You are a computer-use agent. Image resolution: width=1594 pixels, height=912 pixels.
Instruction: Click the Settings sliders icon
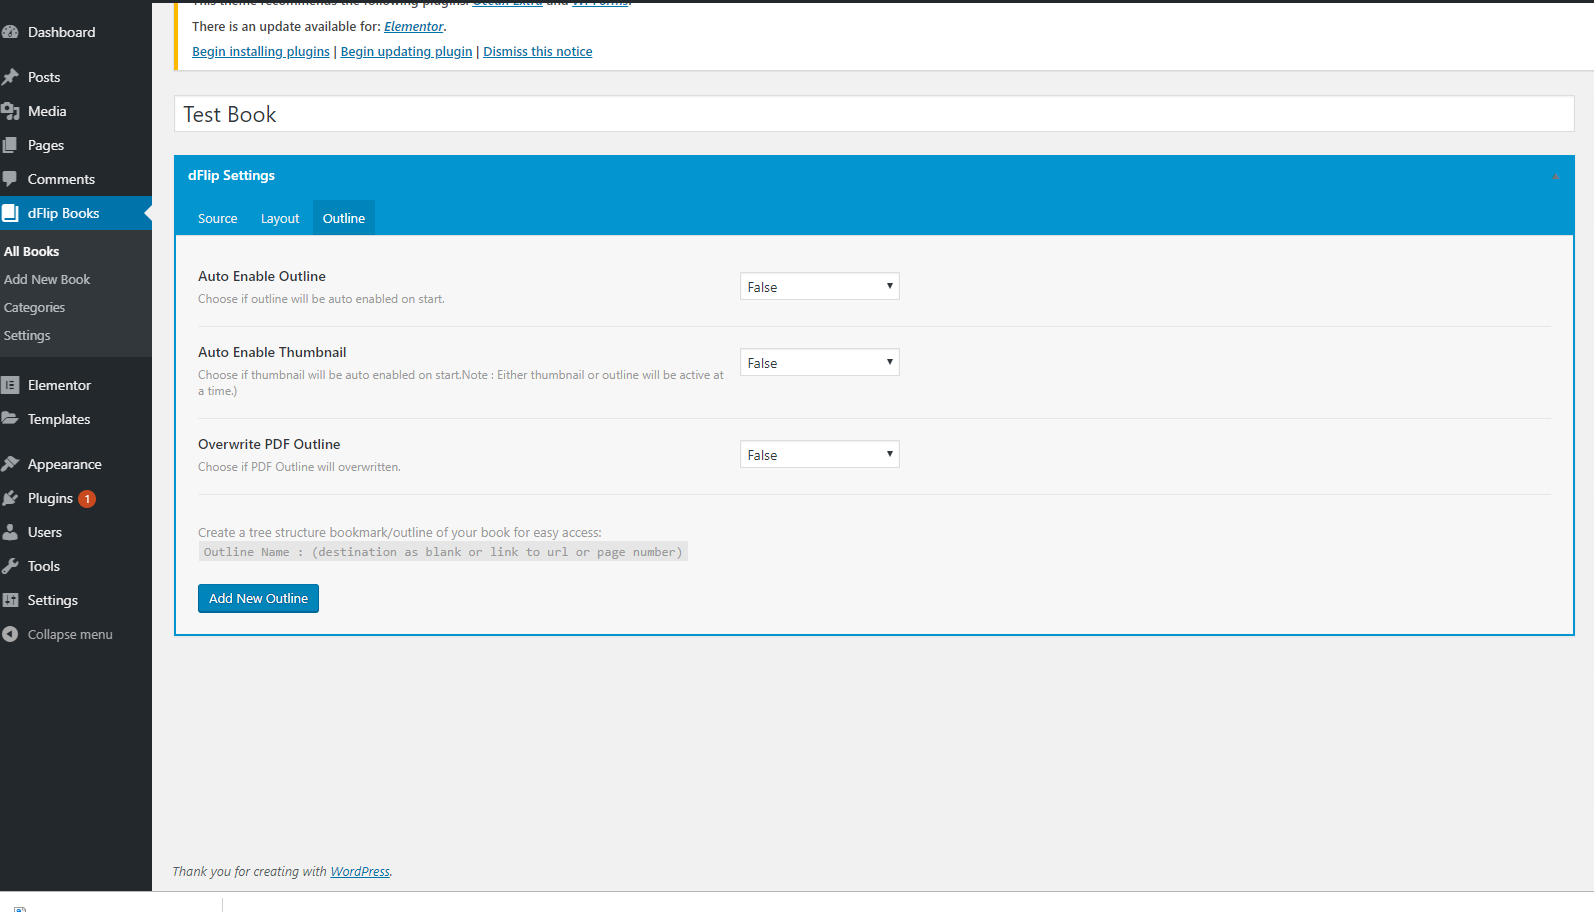tap(10, 600)
